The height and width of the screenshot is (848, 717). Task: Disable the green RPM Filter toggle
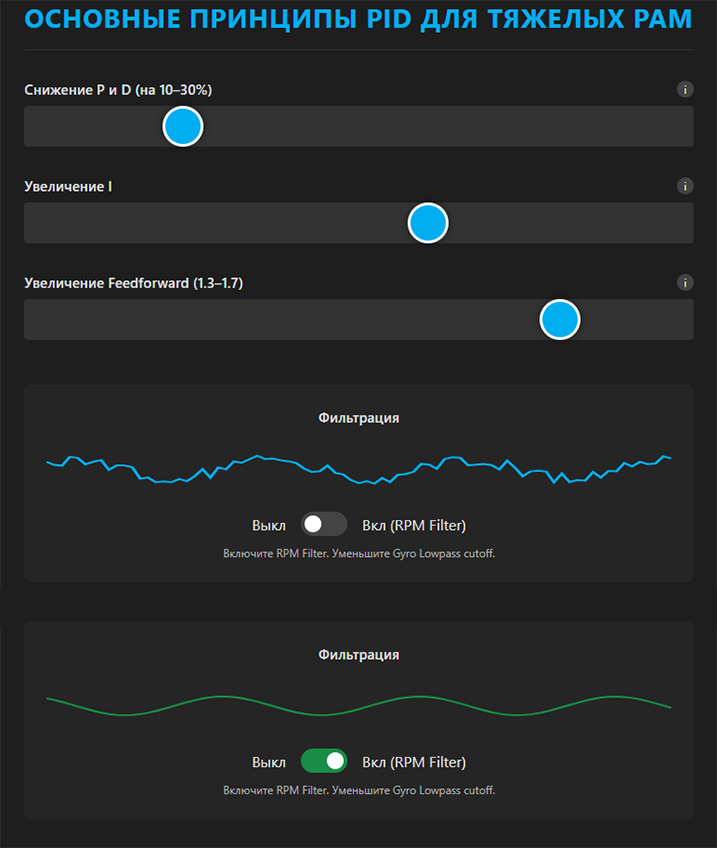pyautogui.click(x=324, y=762)
